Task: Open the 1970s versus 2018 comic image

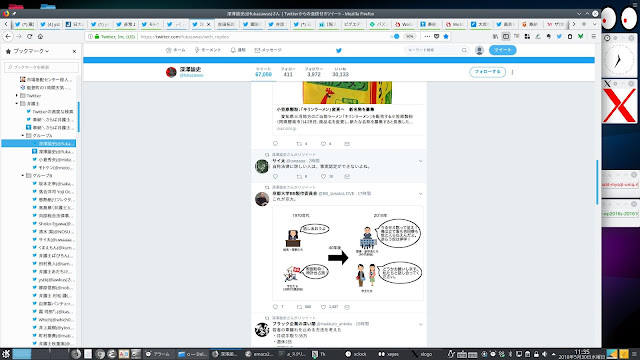Action: click(x=348, y=253)
